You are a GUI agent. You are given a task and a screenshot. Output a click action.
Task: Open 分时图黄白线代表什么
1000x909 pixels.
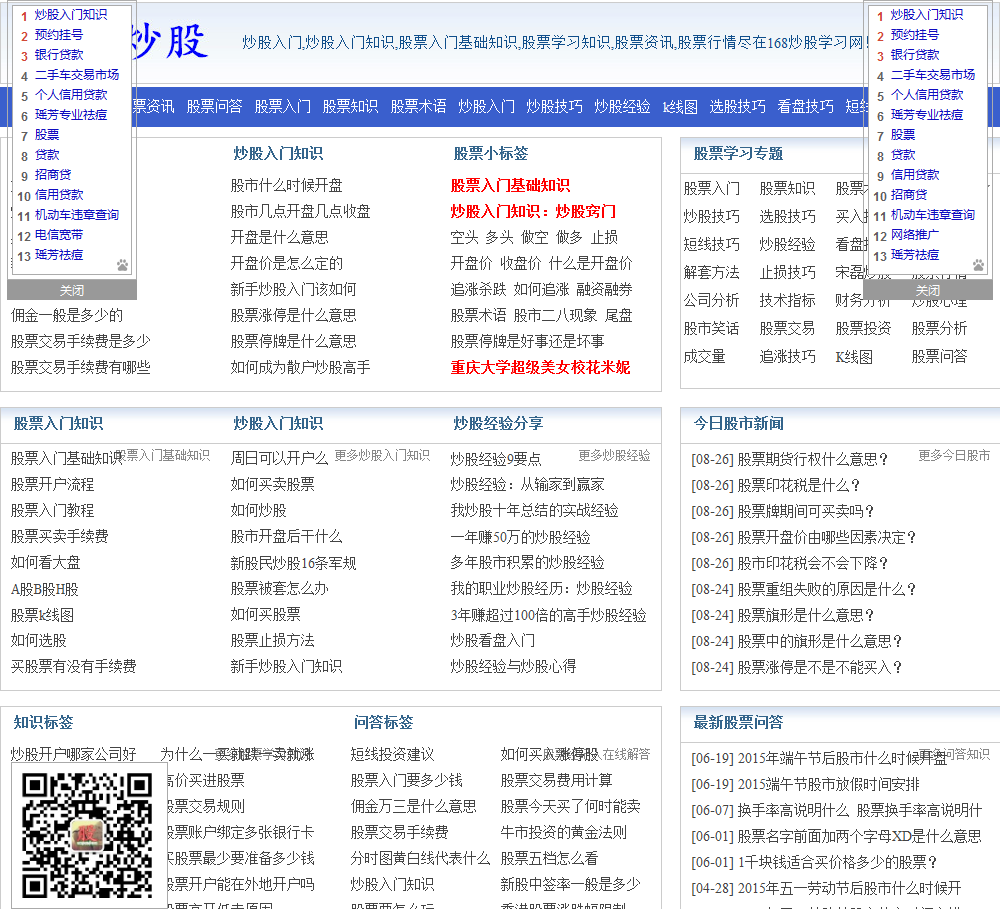tap(420, 859)
